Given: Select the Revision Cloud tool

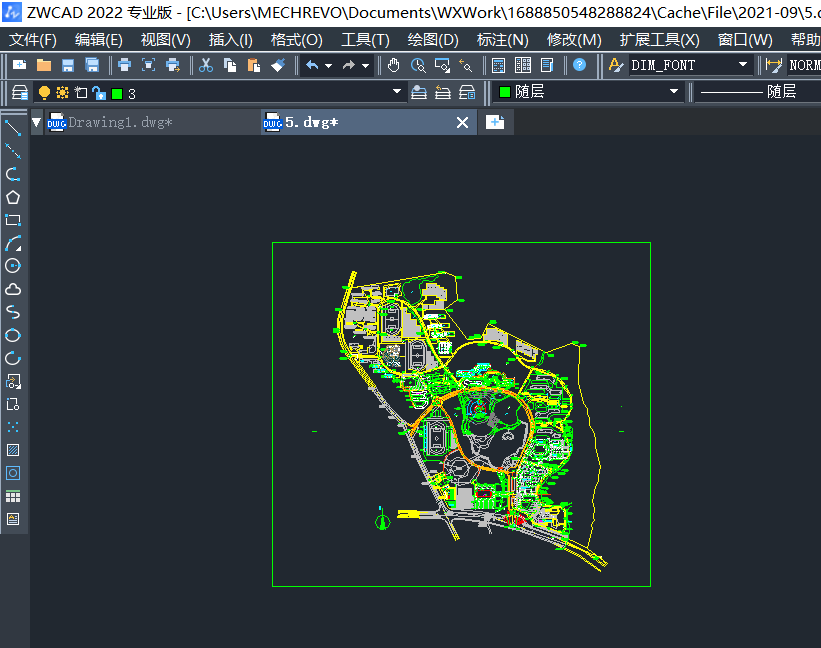Looking at the screenshot, I should (x=13, y=289).
